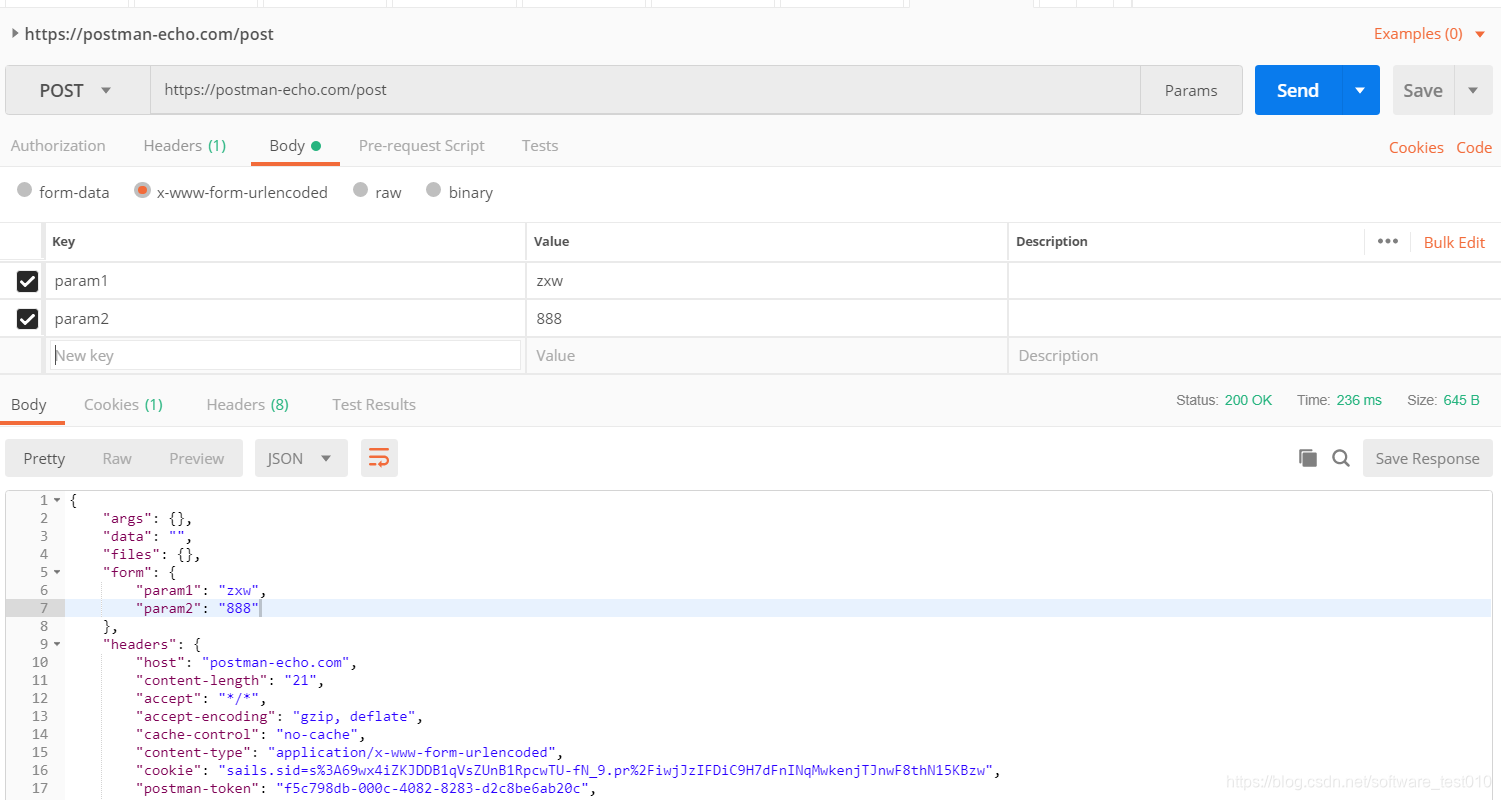Click the Save Response button
This screenshot has width=1501, height=800.
(x=1427, y=458)
